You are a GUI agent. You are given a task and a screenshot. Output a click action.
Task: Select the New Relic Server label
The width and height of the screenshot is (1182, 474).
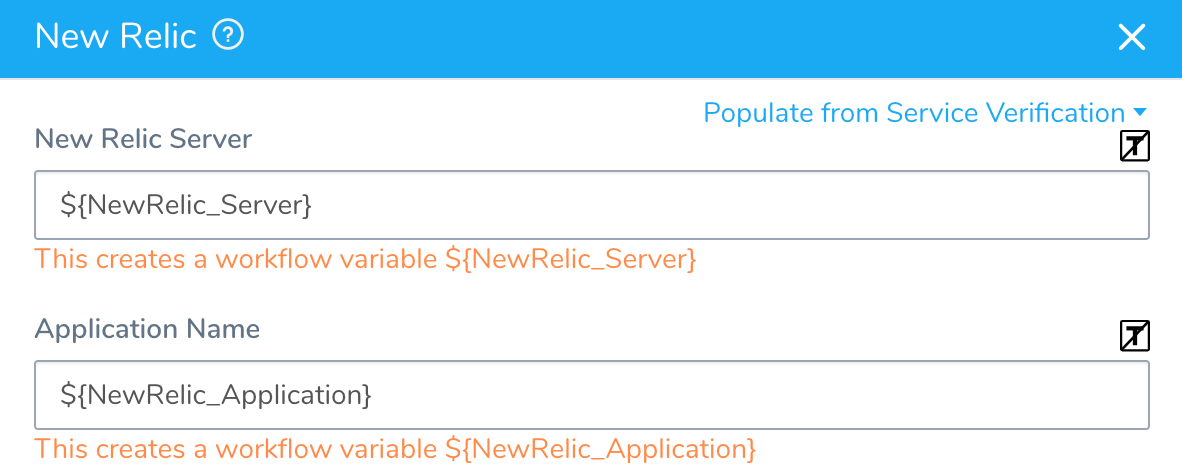pyautogui.click(x=143, y=139)
